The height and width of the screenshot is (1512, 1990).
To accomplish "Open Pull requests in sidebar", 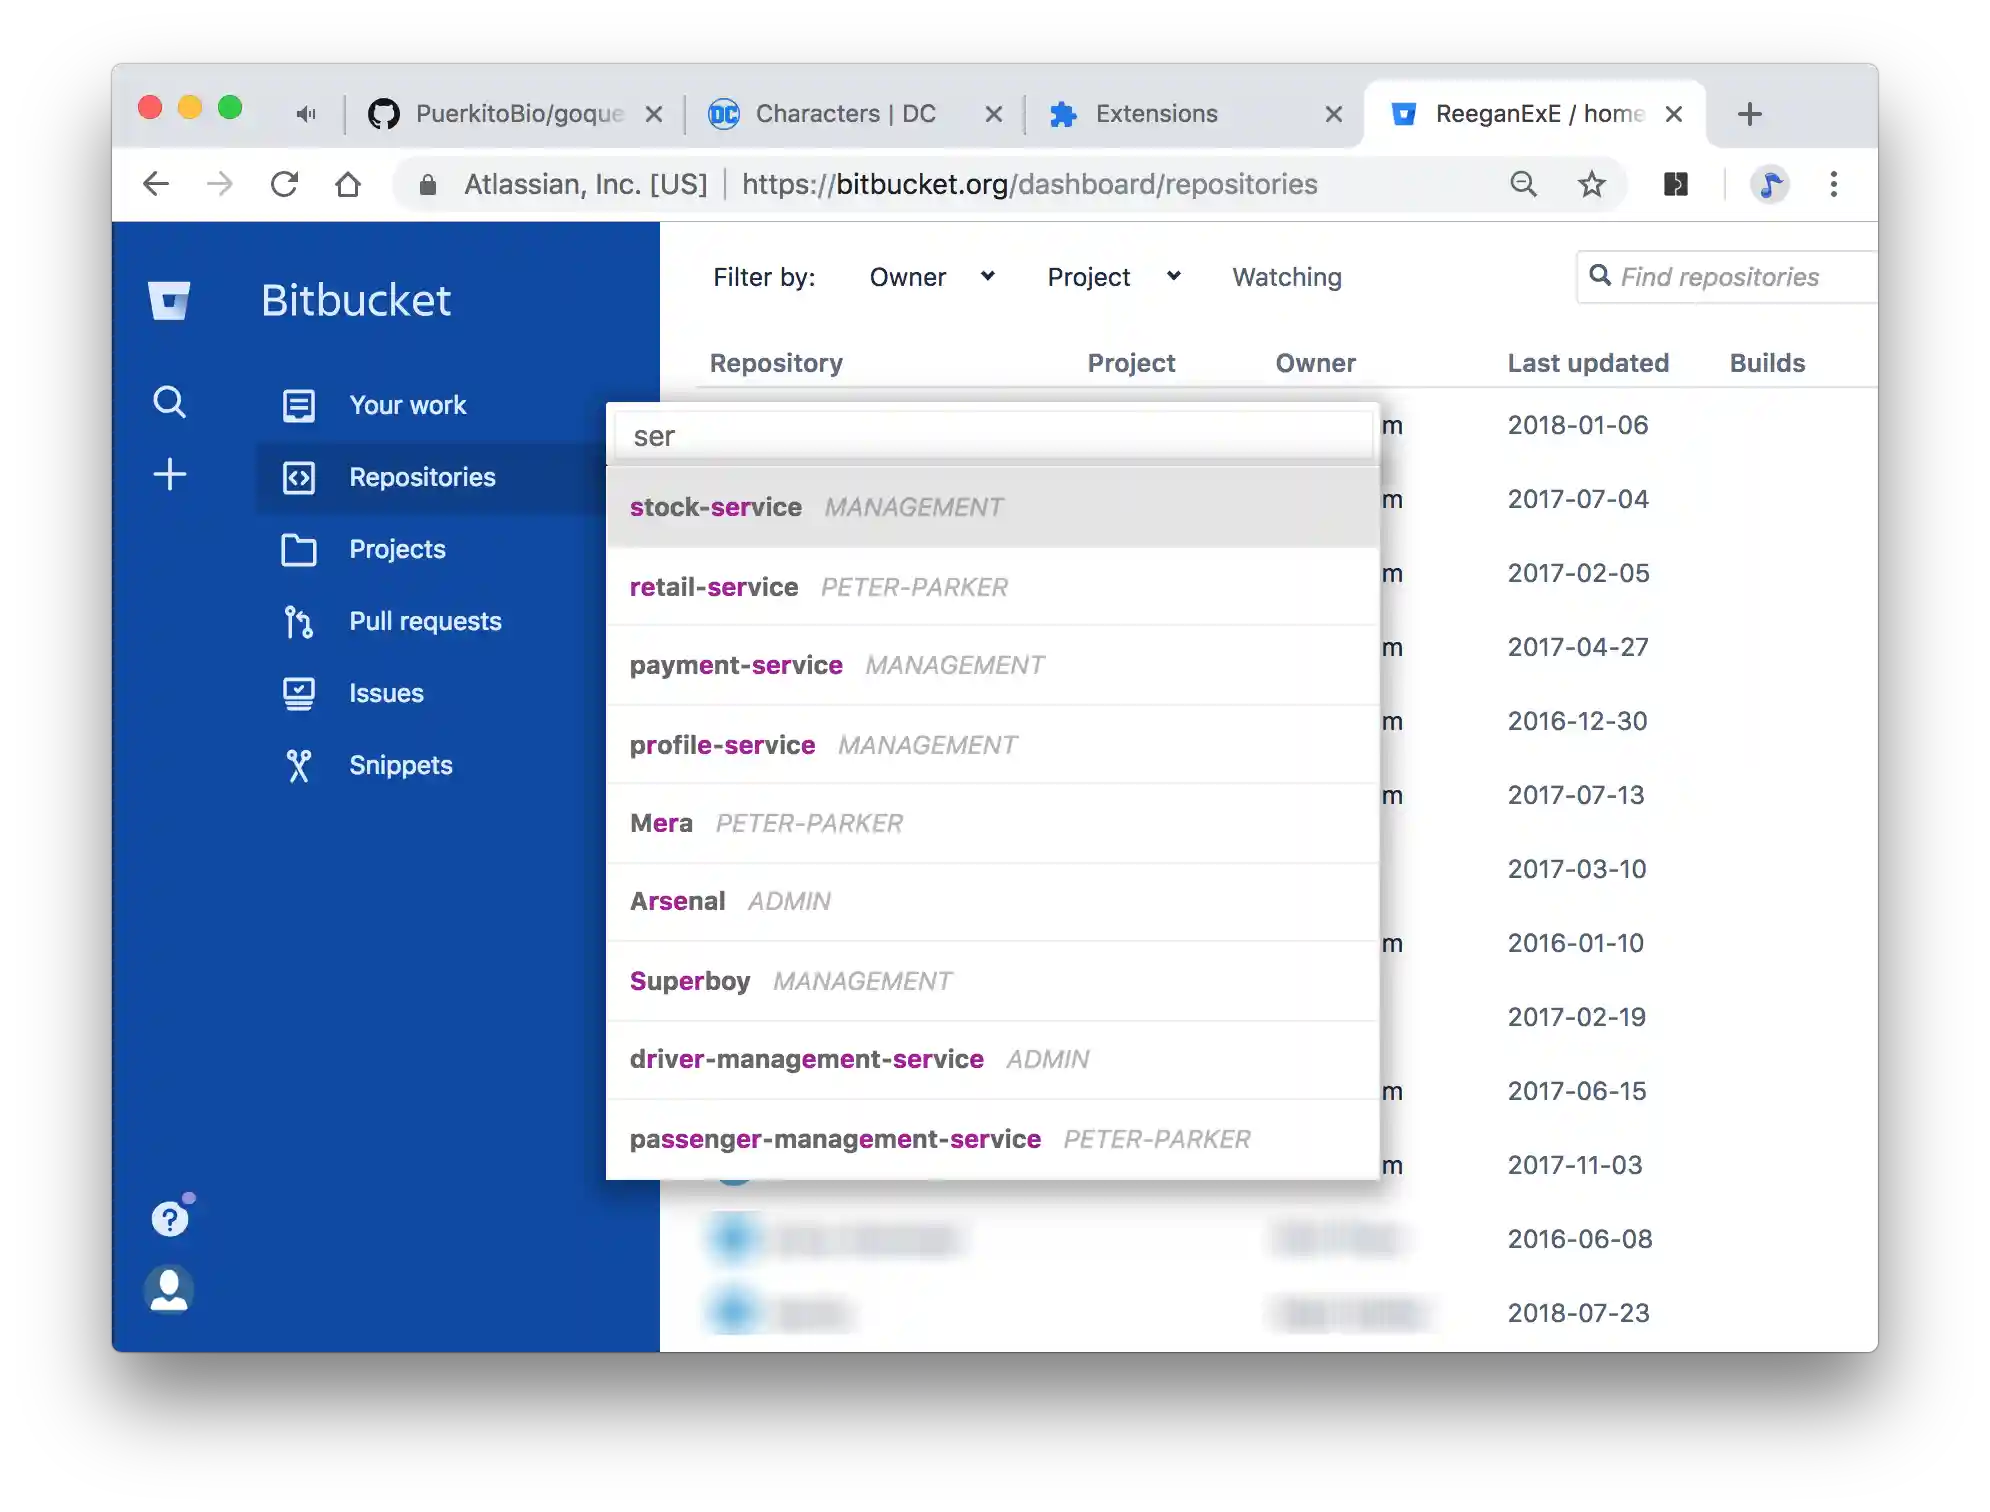I will pos(424,621).
